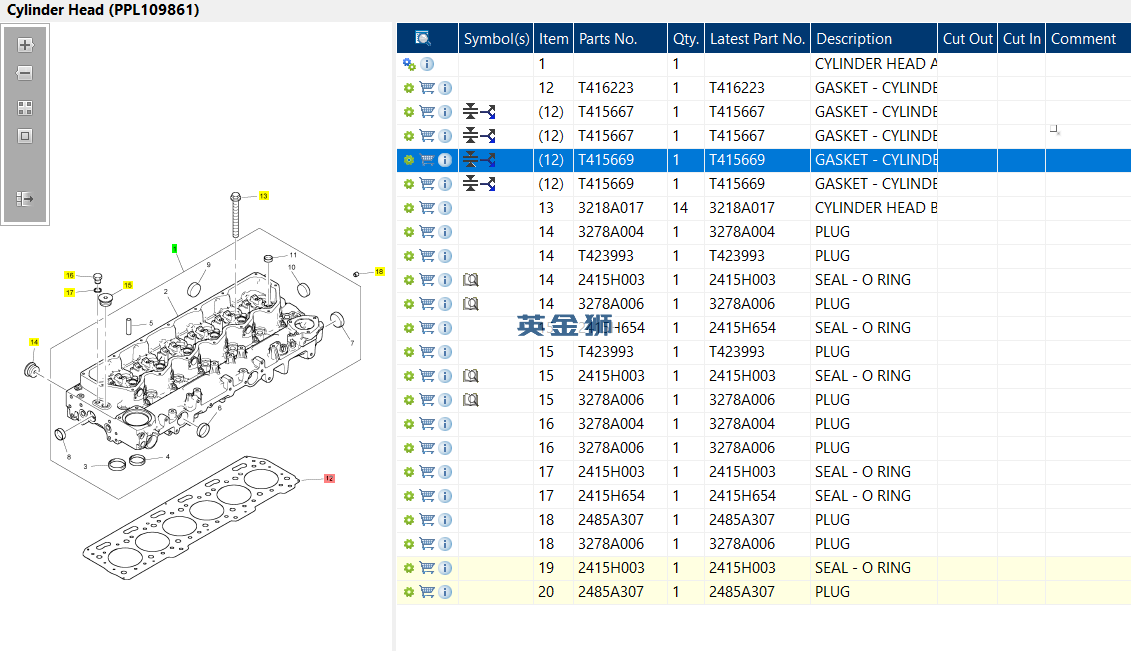Image resolution: width=1131 pixels, height=651 pixels.
Task: Click the four-squares grid view icon
Action: coord(25,108)
